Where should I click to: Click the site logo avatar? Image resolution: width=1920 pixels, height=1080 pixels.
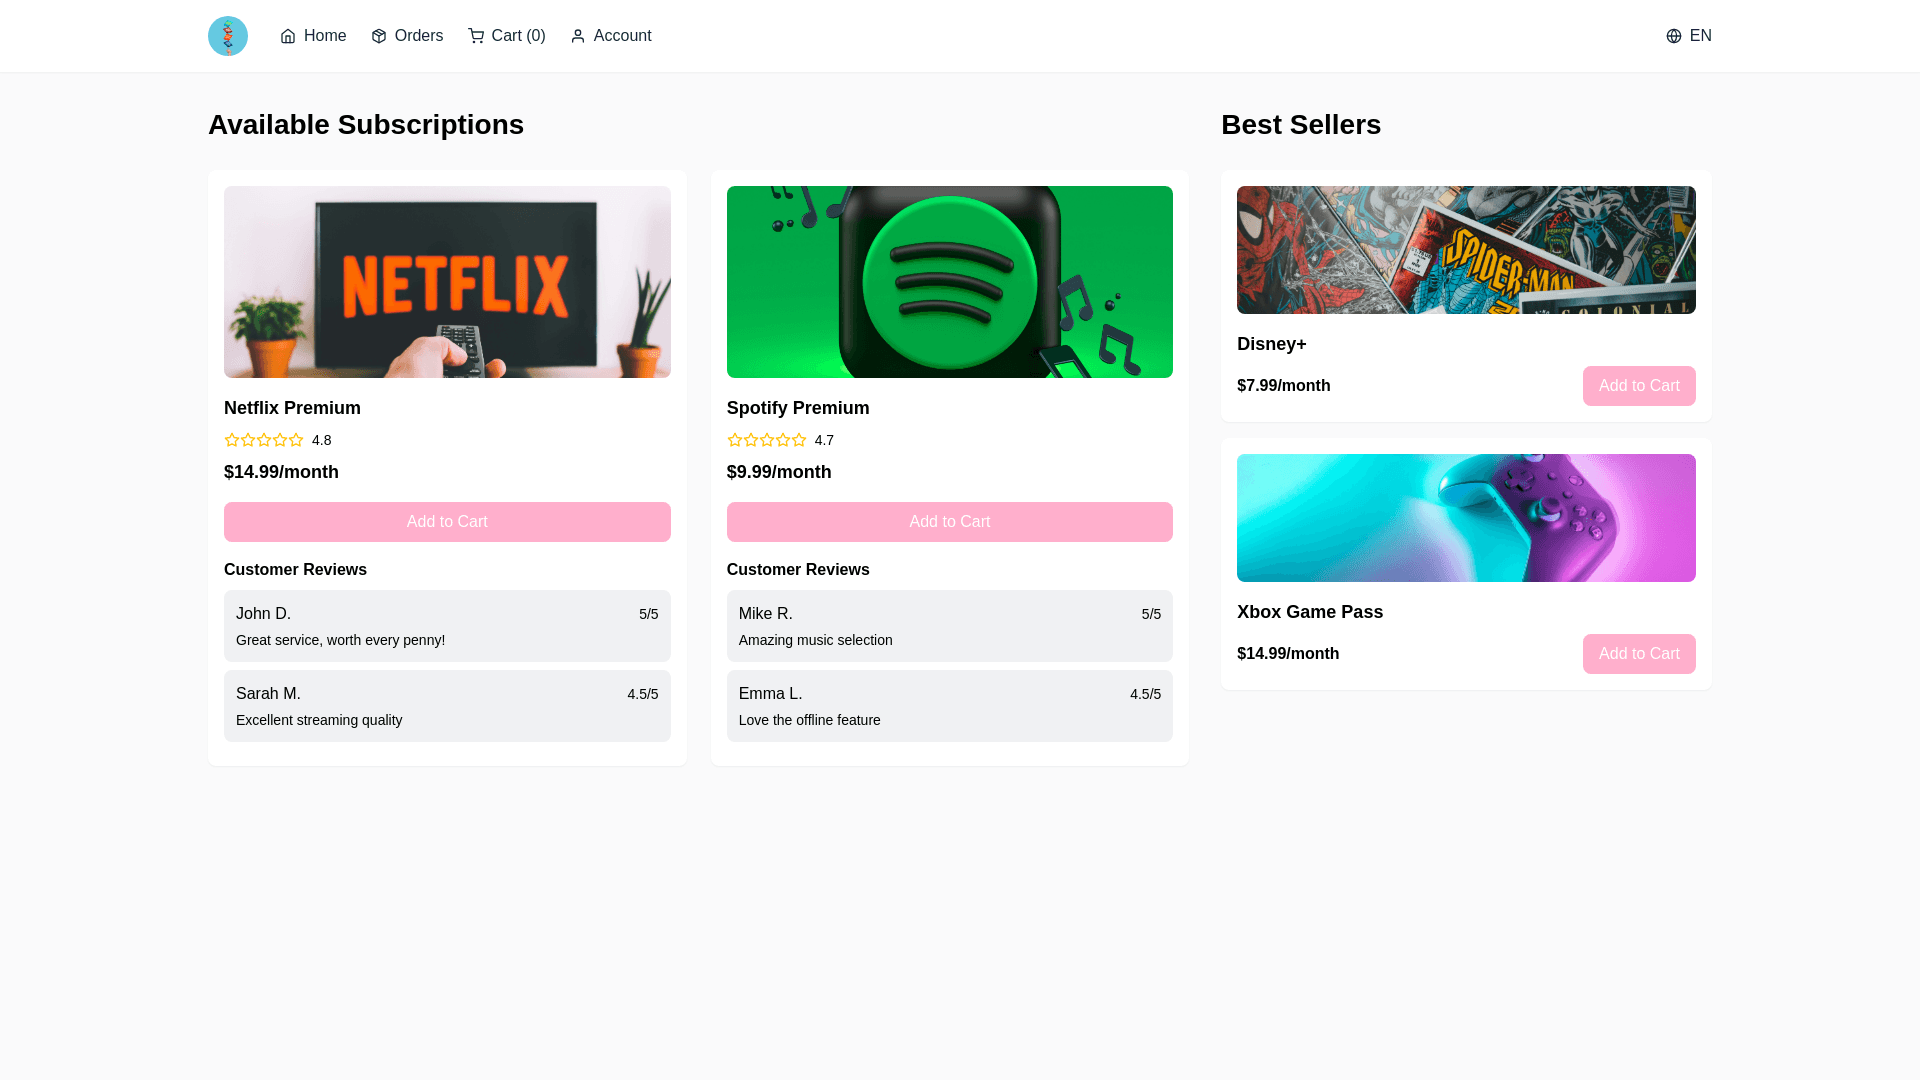227,36
